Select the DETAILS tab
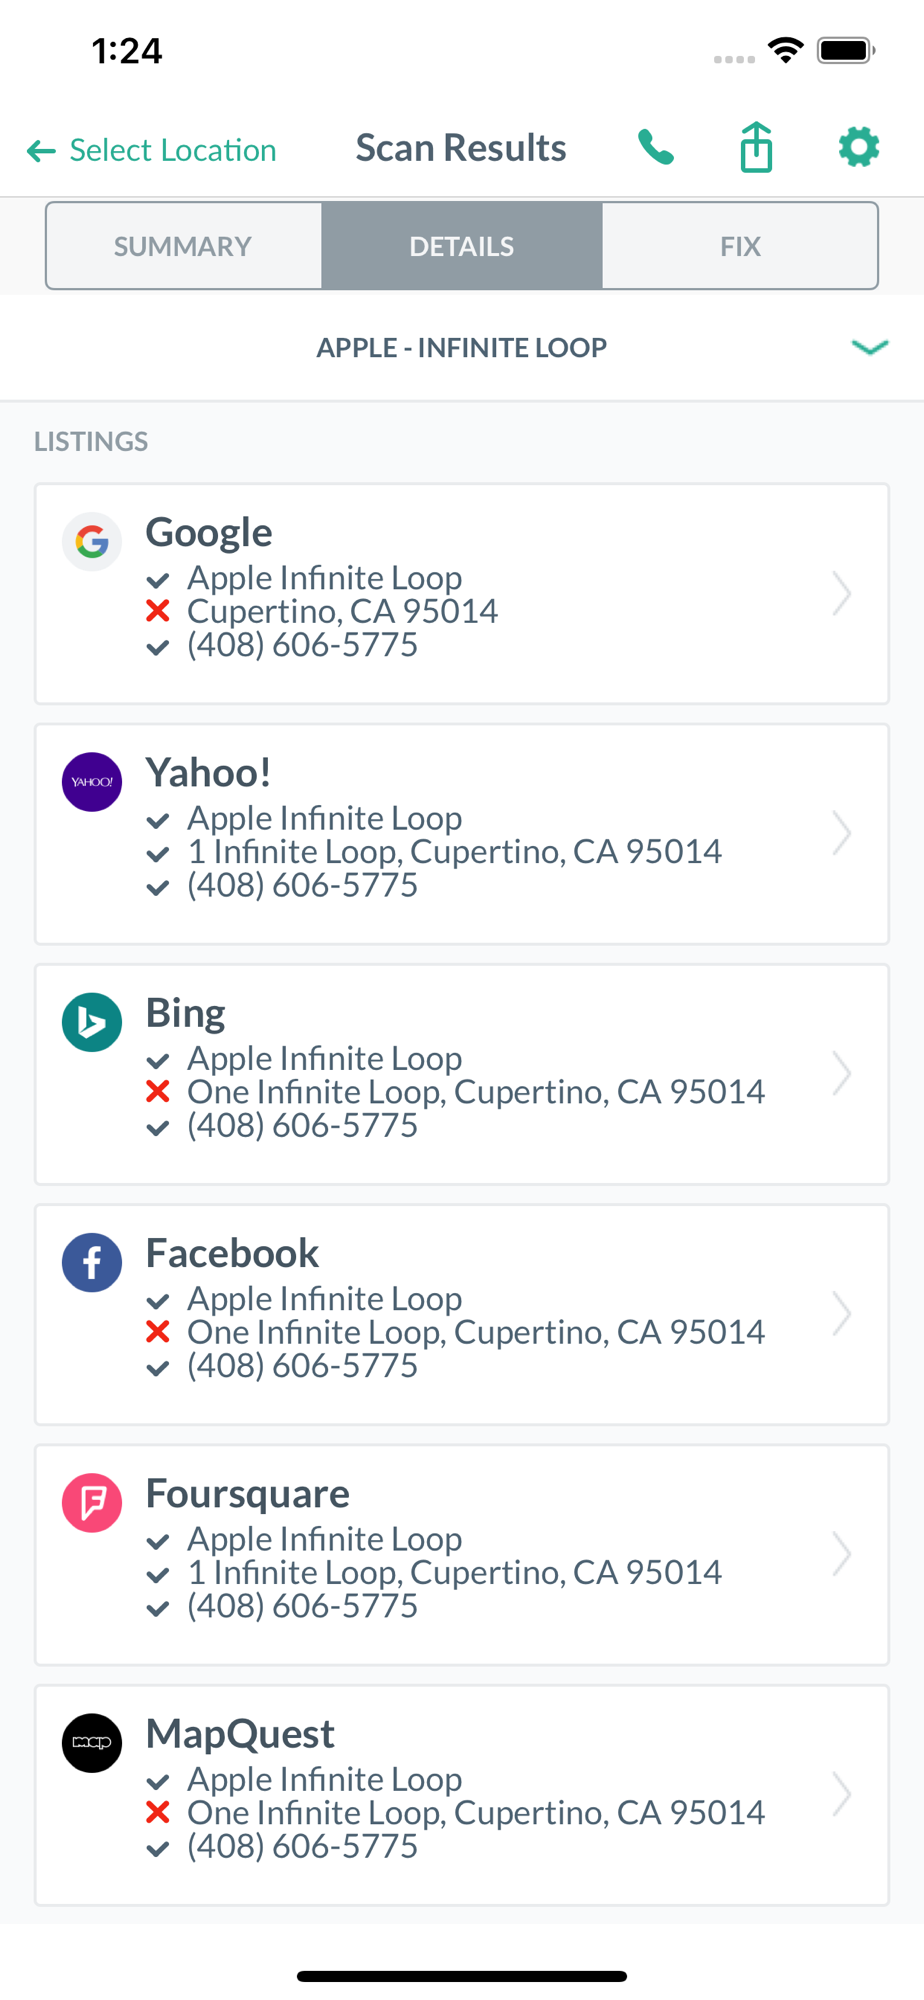Screen dimensions: 924x2000 pos(462,246)
